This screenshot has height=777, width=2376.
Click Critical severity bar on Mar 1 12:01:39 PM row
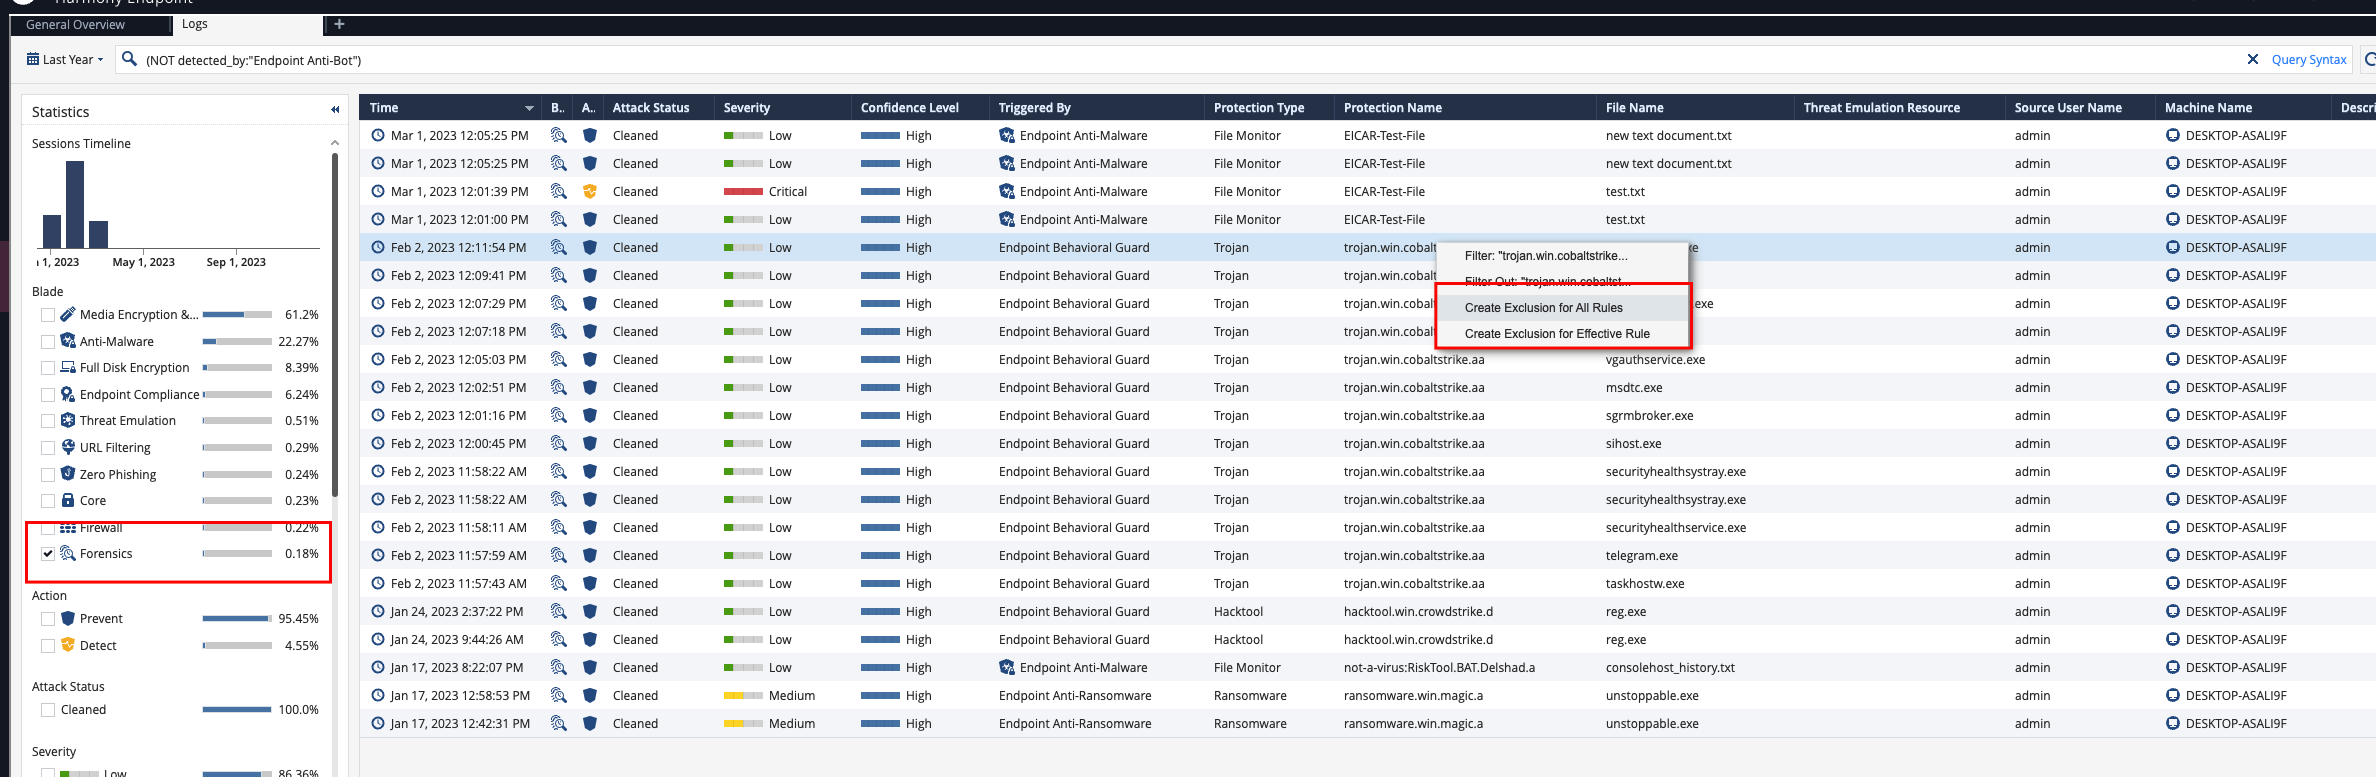743,191
